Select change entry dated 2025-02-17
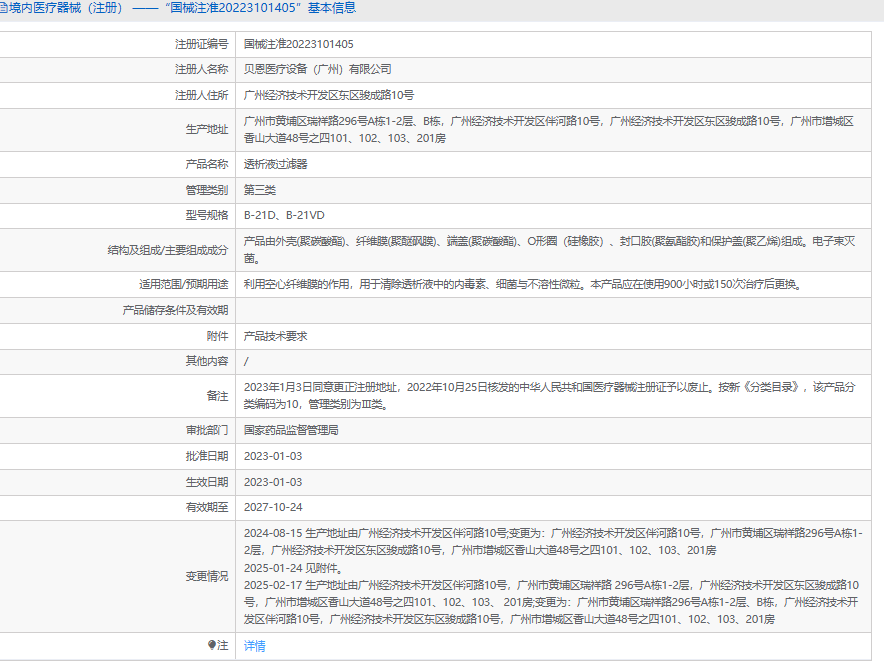The height and width of the screenshot is (666, 884). click(551, 602)
